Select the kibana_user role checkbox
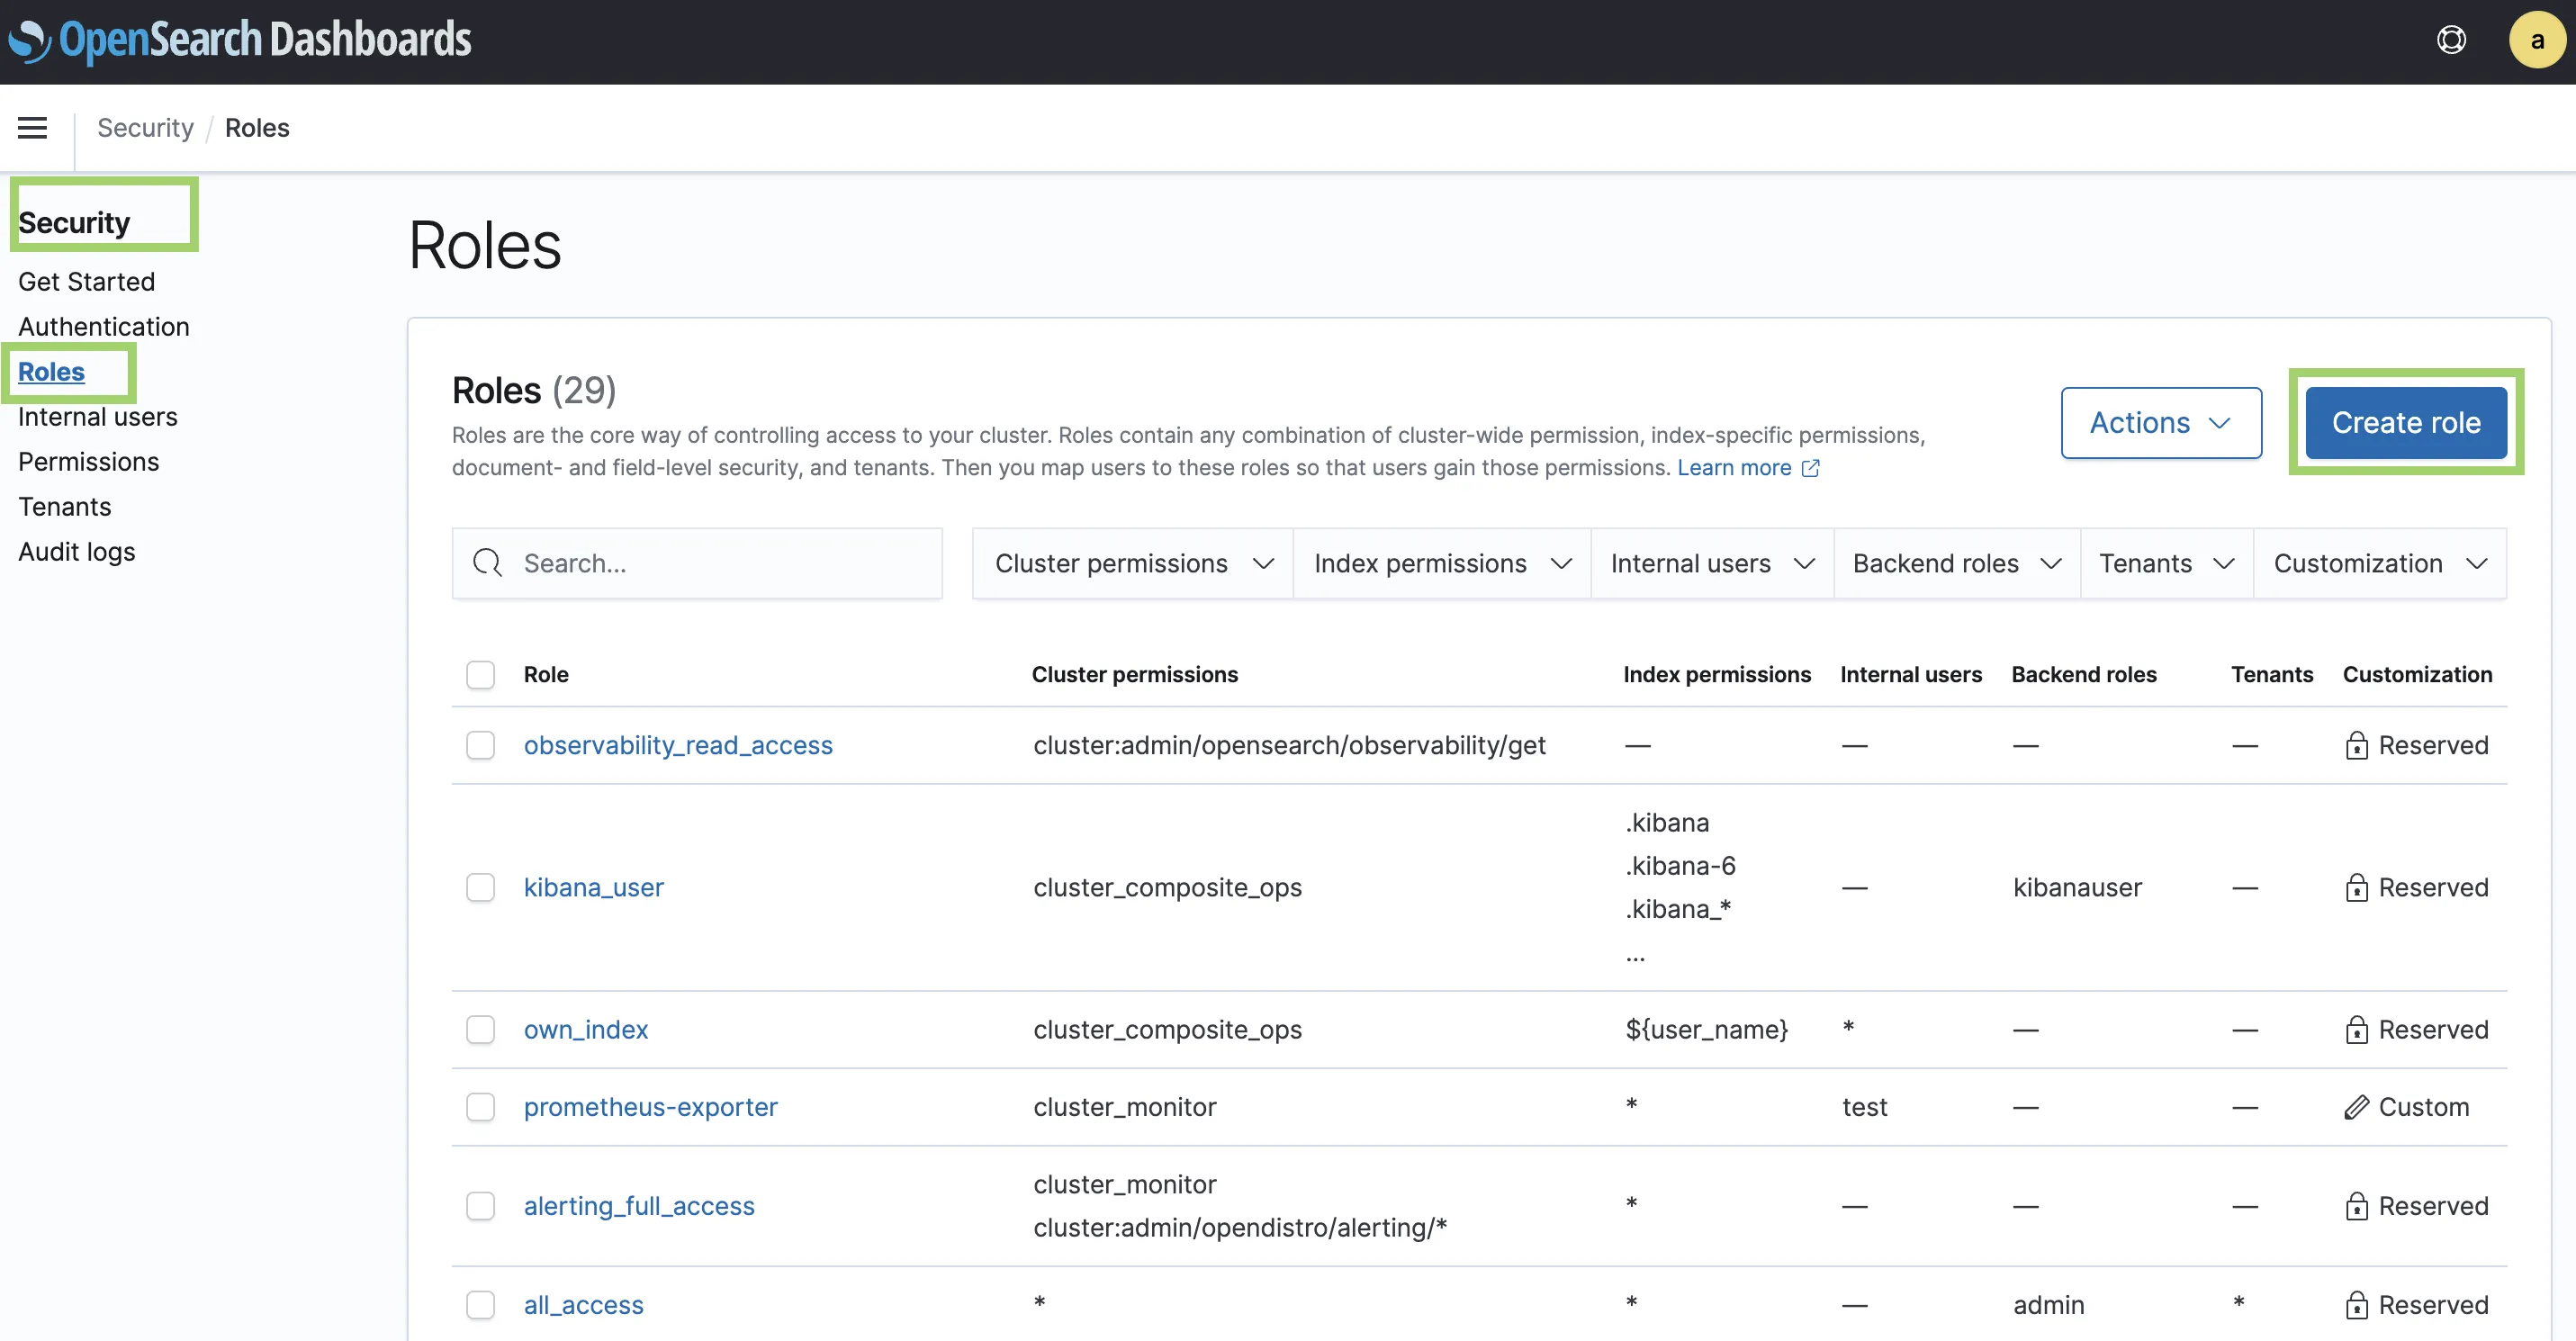2576x1341 pixels. (x=480, y=887)
